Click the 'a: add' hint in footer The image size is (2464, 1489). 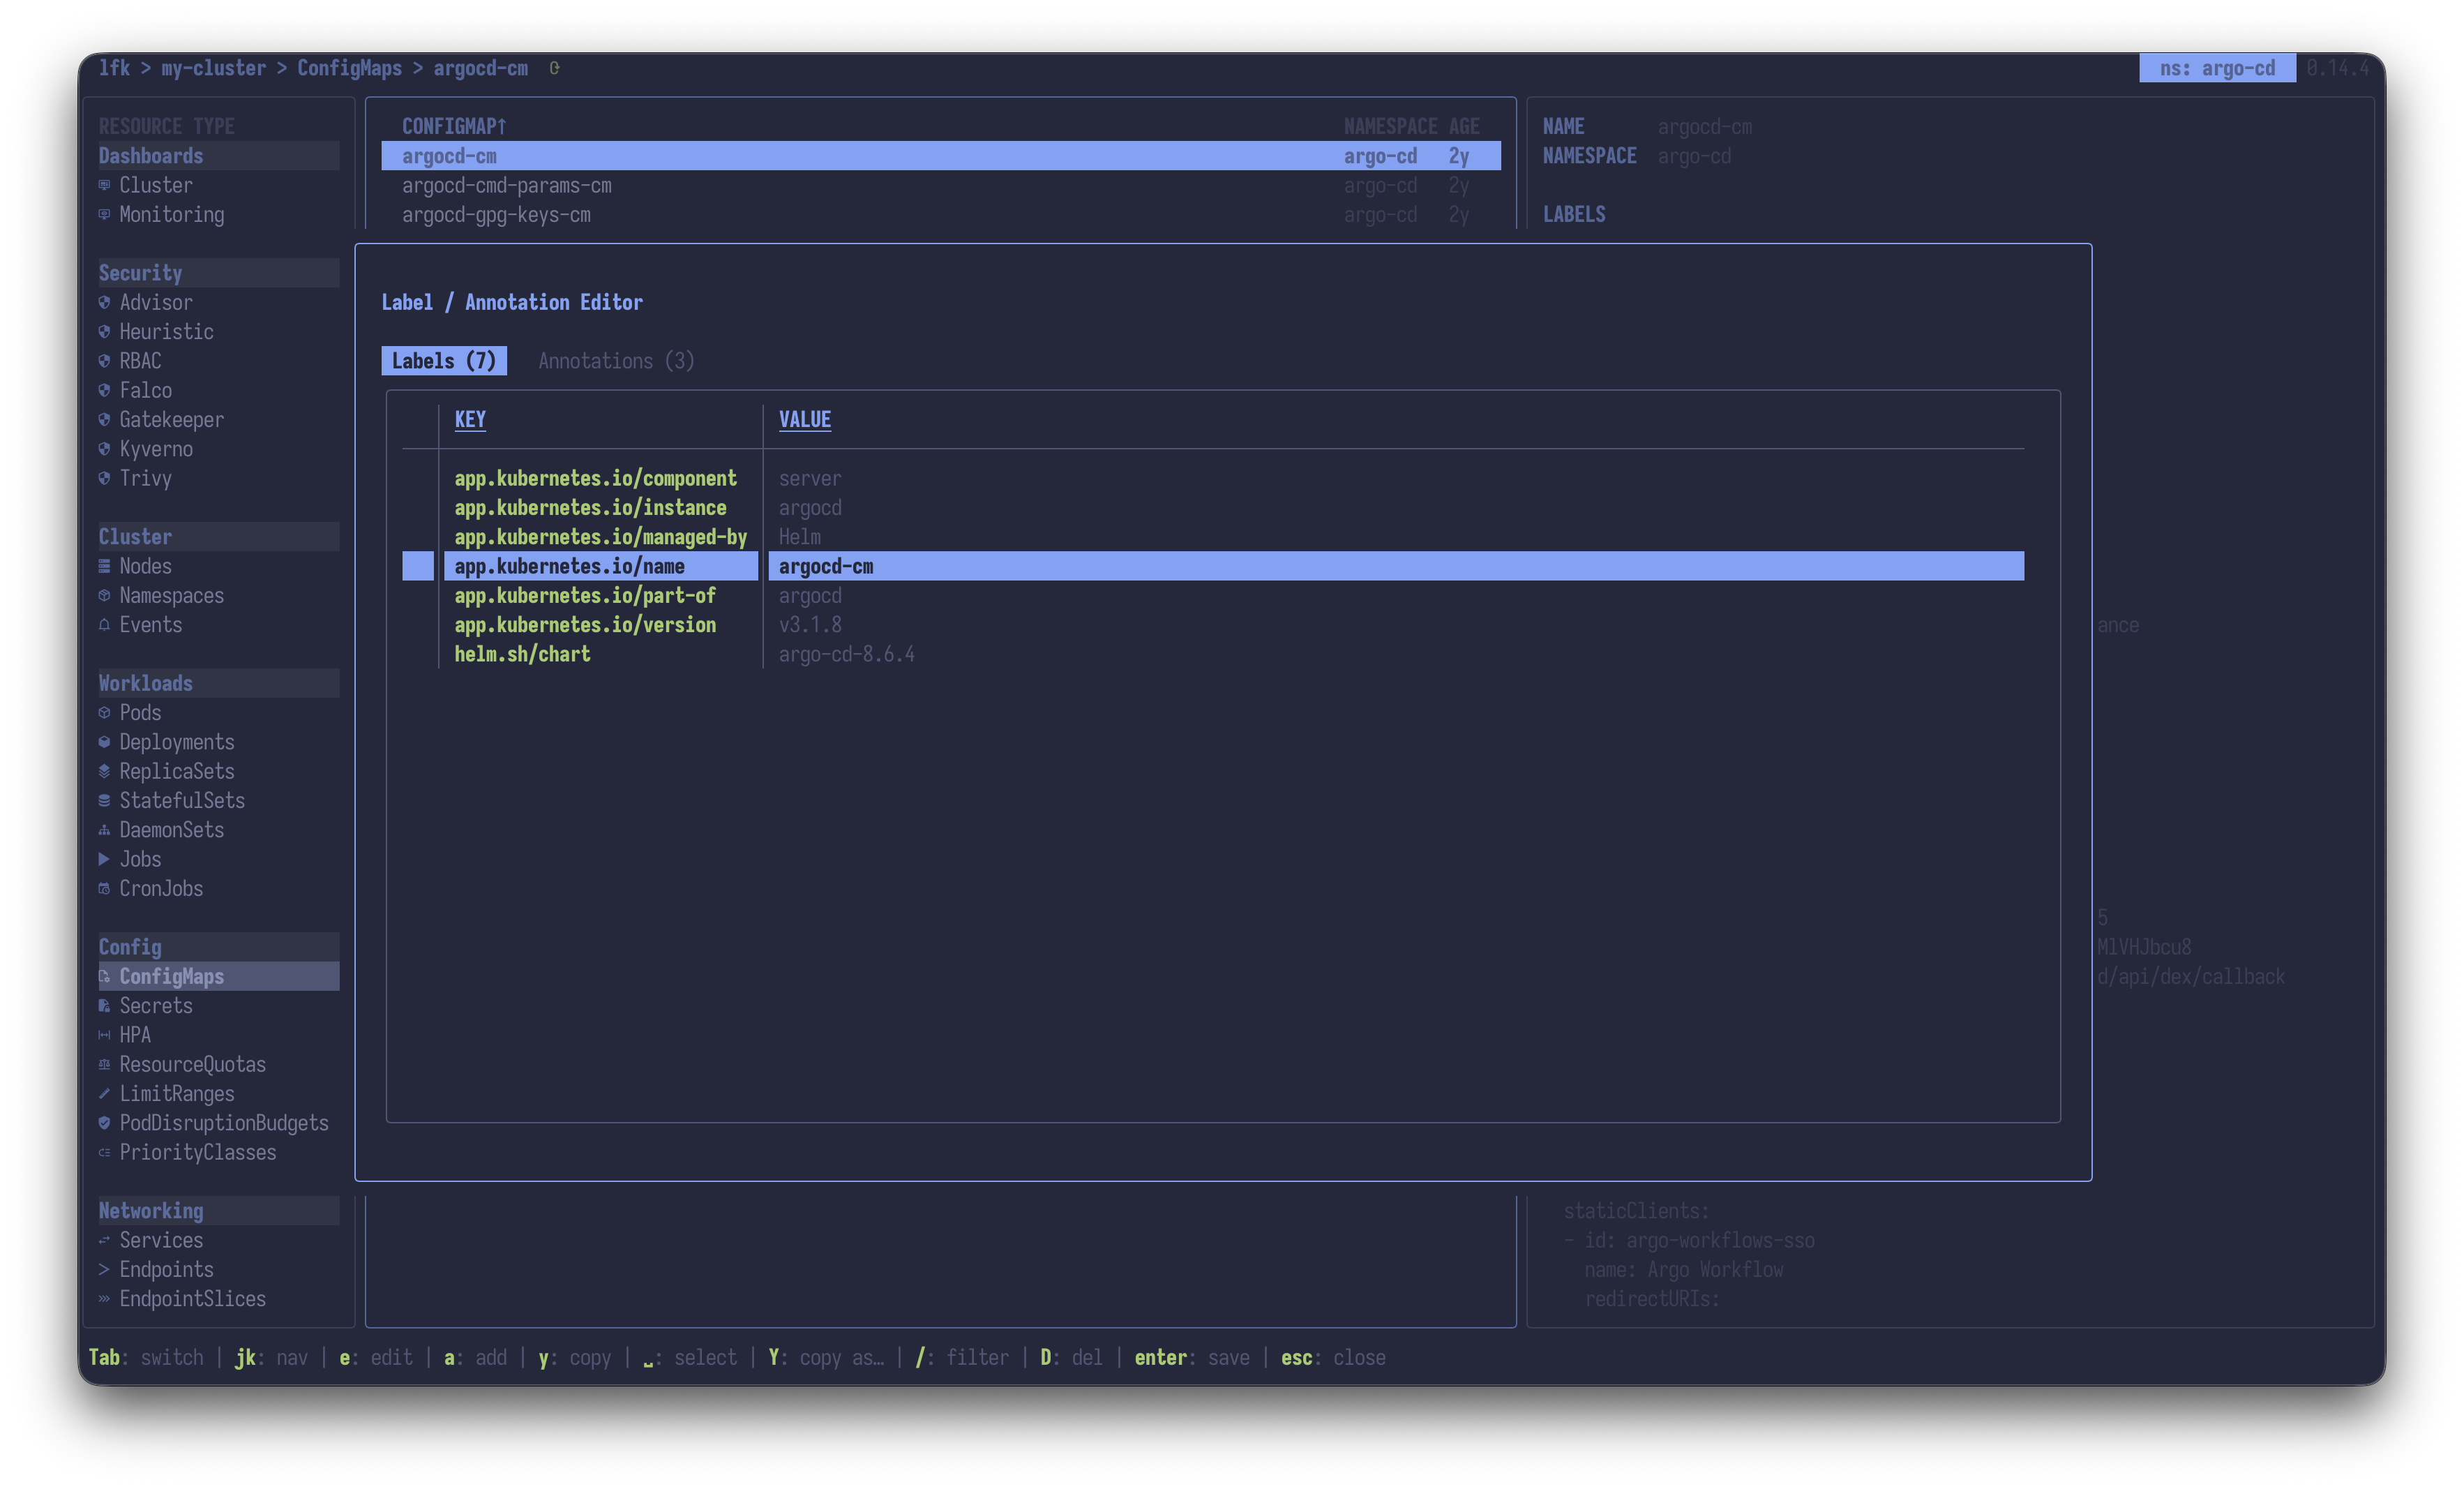[x=475, y=1357]
